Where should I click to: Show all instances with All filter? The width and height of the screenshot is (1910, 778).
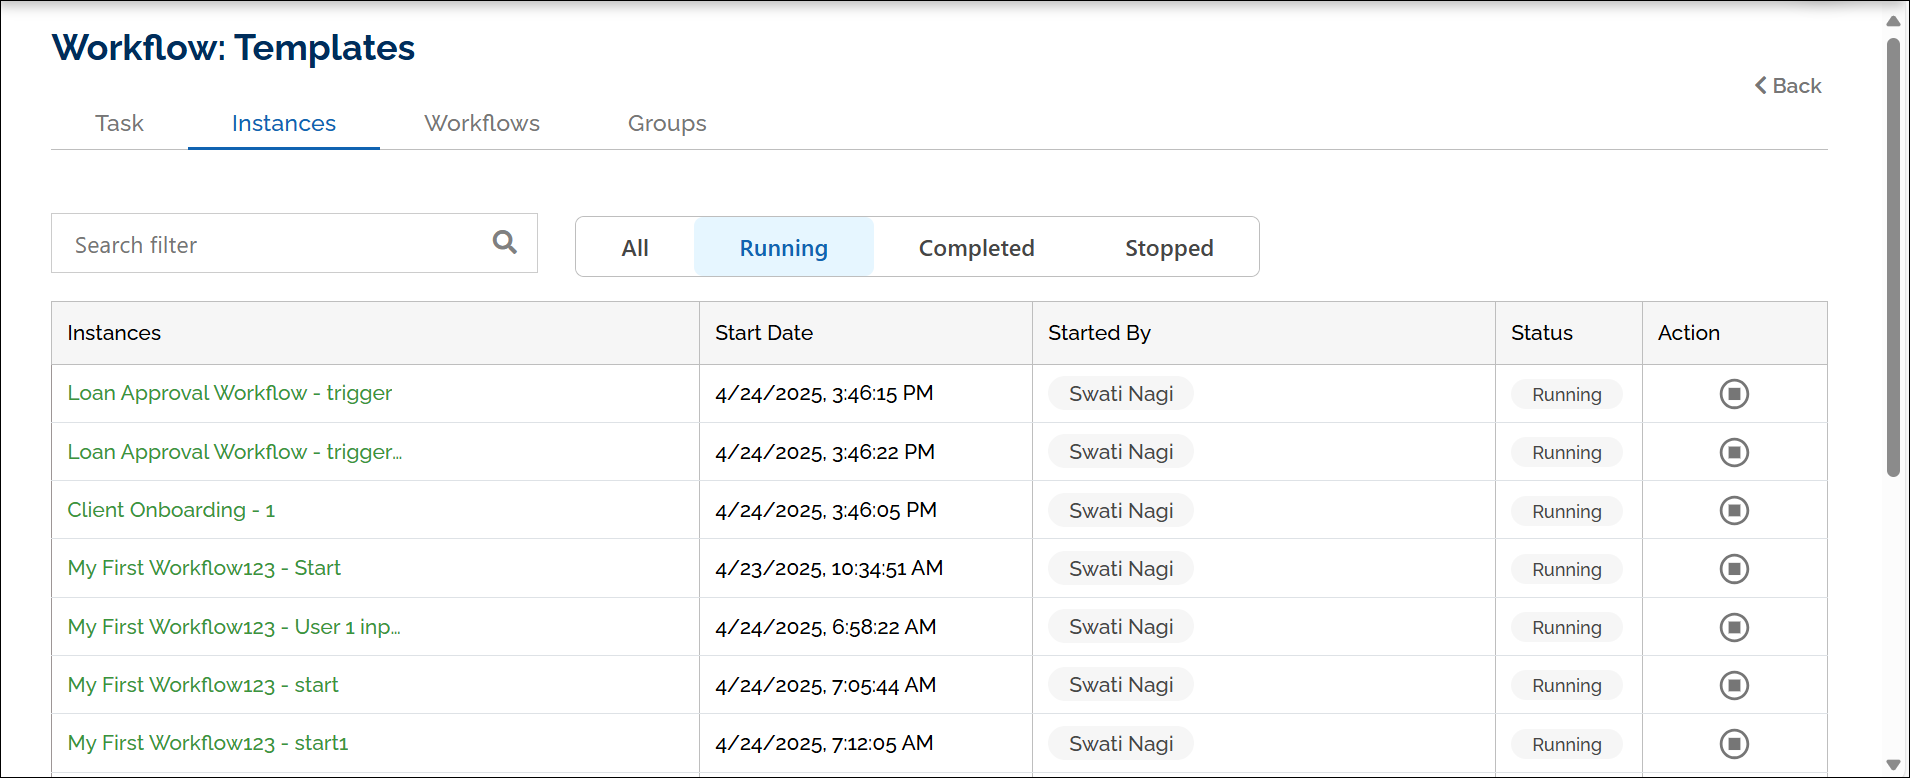click(x=634, y=248)
